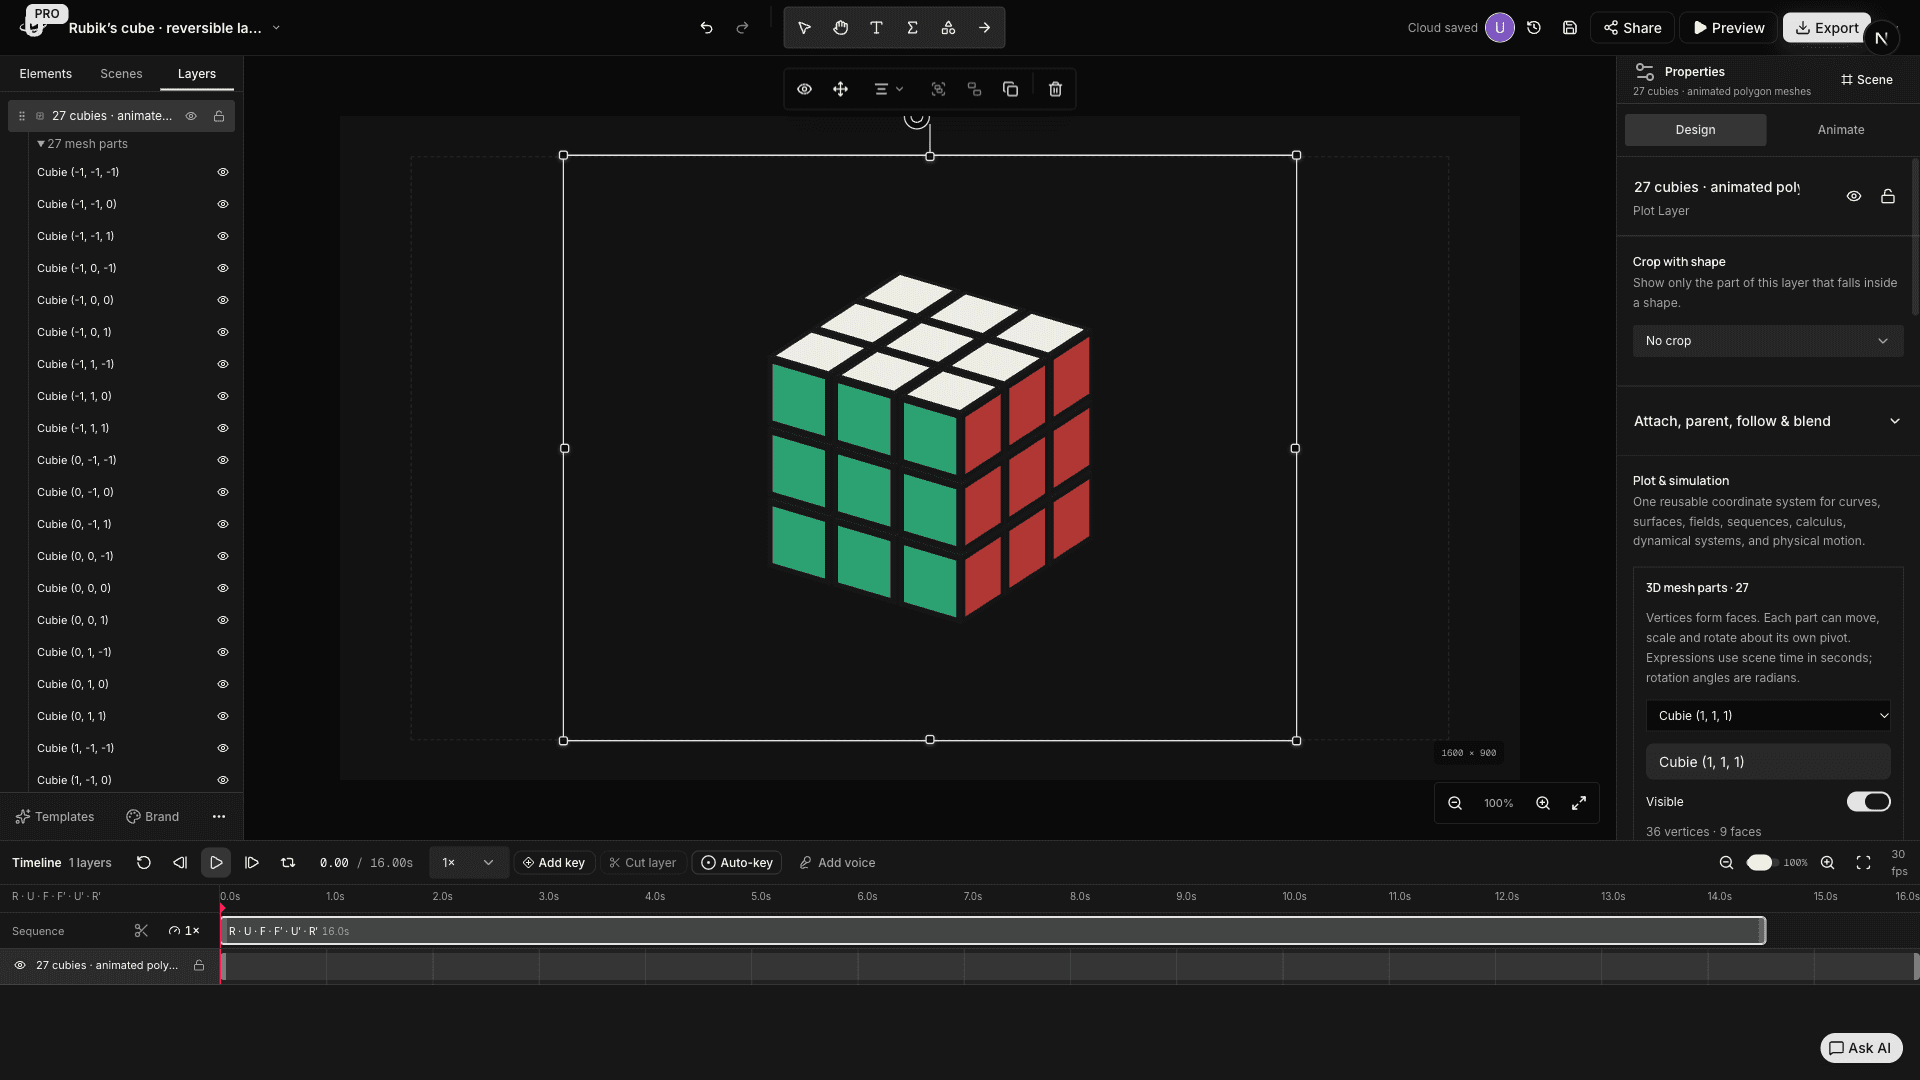Choose the Text tool
1920x1080 pixels.
(x=876, y=28)
